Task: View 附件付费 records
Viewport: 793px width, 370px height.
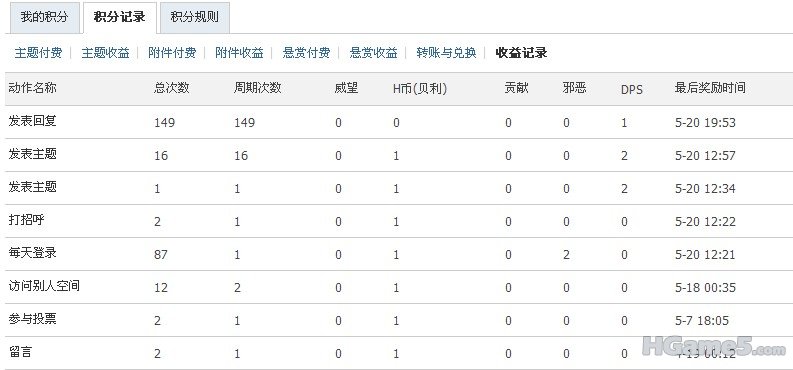Action: (172, 53)
